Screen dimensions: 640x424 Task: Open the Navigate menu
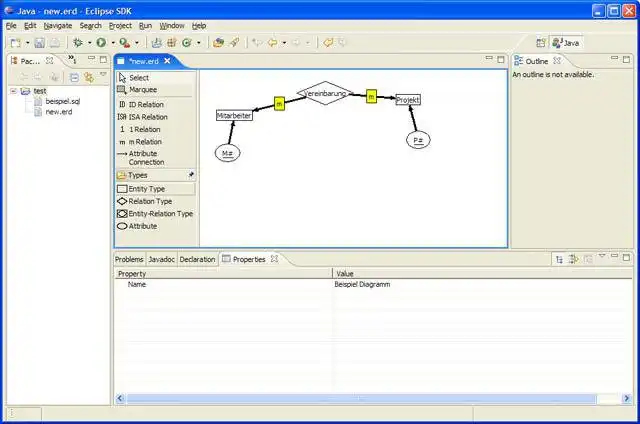pyautogui.click(x=58, y=26)
